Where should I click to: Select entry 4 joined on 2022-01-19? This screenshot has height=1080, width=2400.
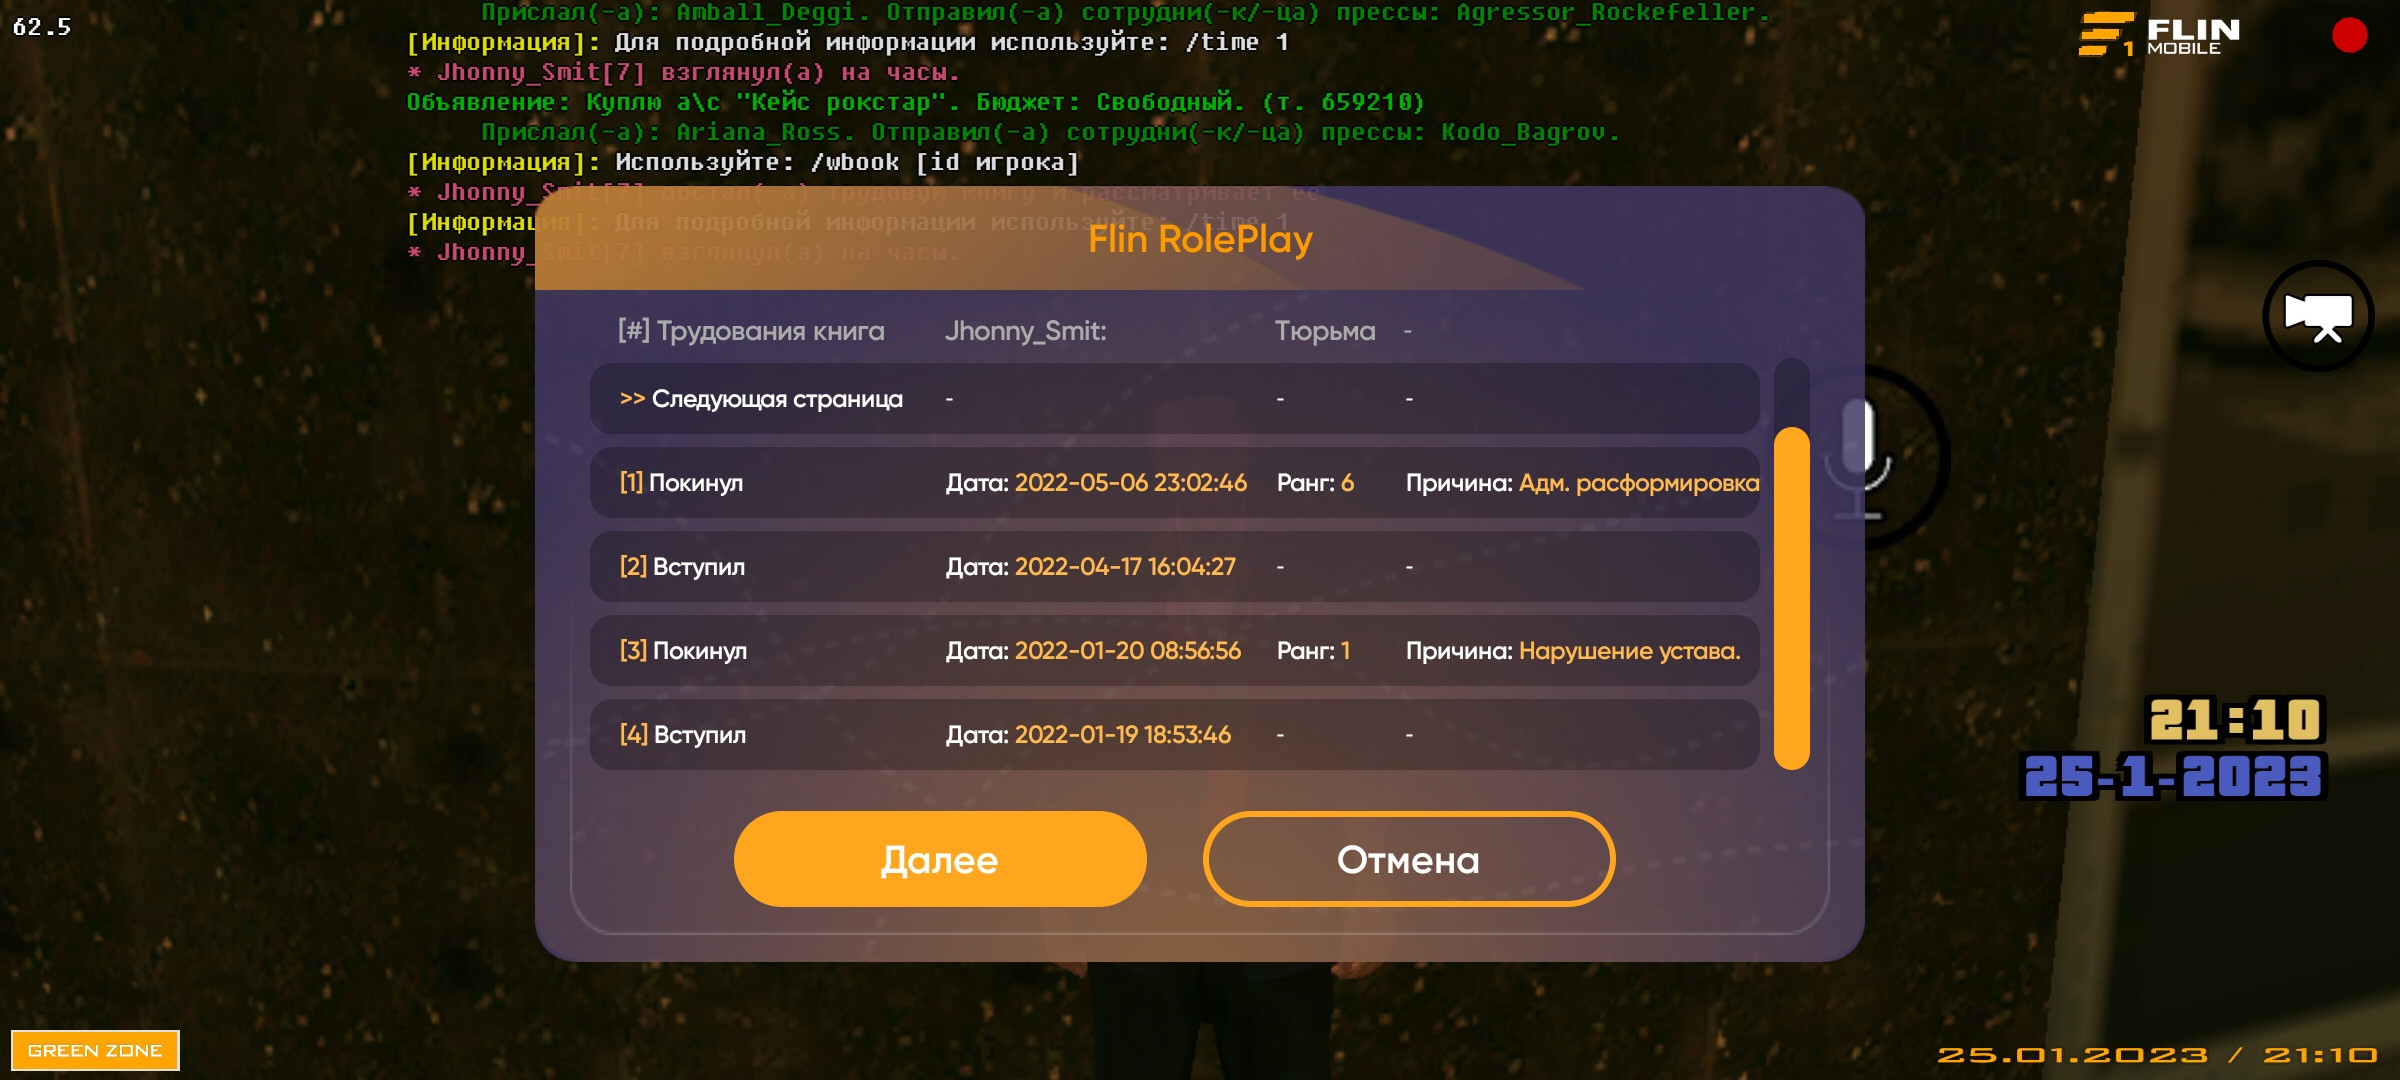tap(1174, 735)
